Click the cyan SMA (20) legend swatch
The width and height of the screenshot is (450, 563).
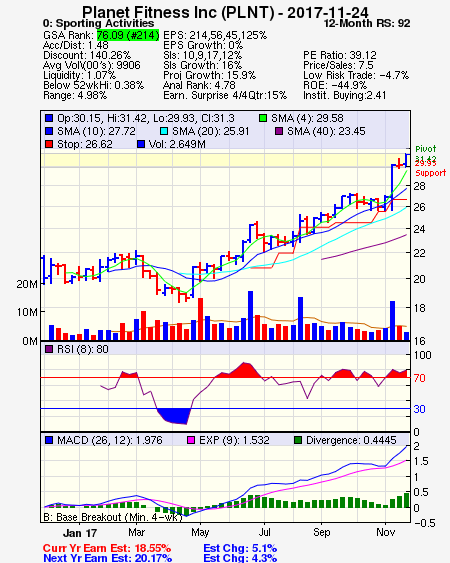click(x=164, y=131)
